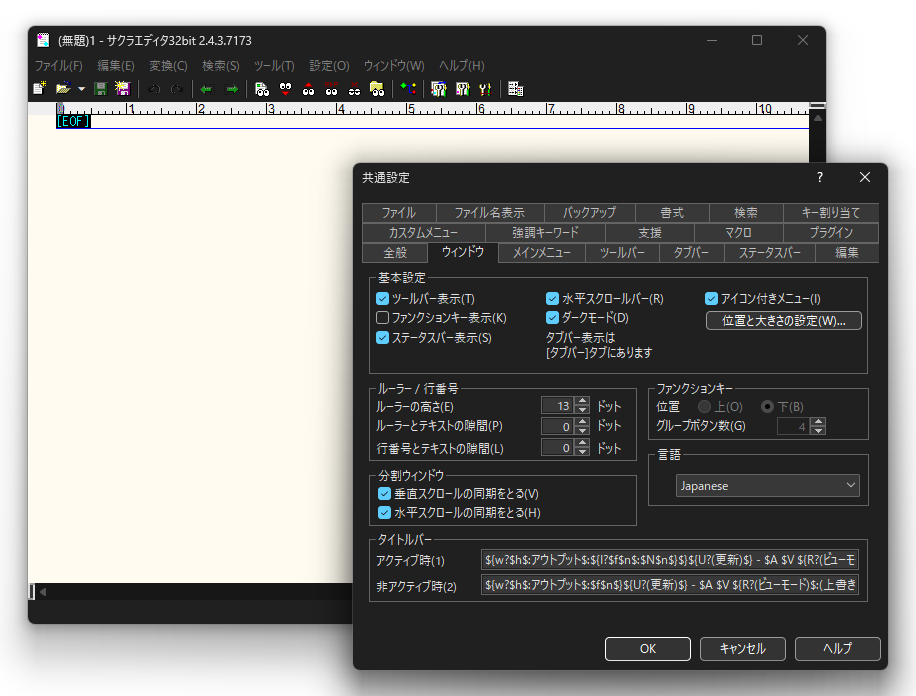The image size is (916, 696).
Task: Decrease ルーラーの高さ with down spinner
Action: point(582,410)
